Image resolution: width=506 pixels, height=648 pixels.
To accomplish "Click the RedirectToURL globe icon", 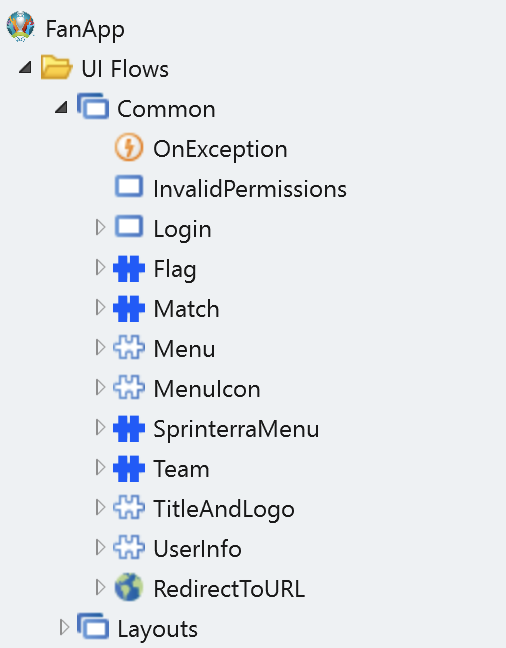I will [x=129, y=587].
